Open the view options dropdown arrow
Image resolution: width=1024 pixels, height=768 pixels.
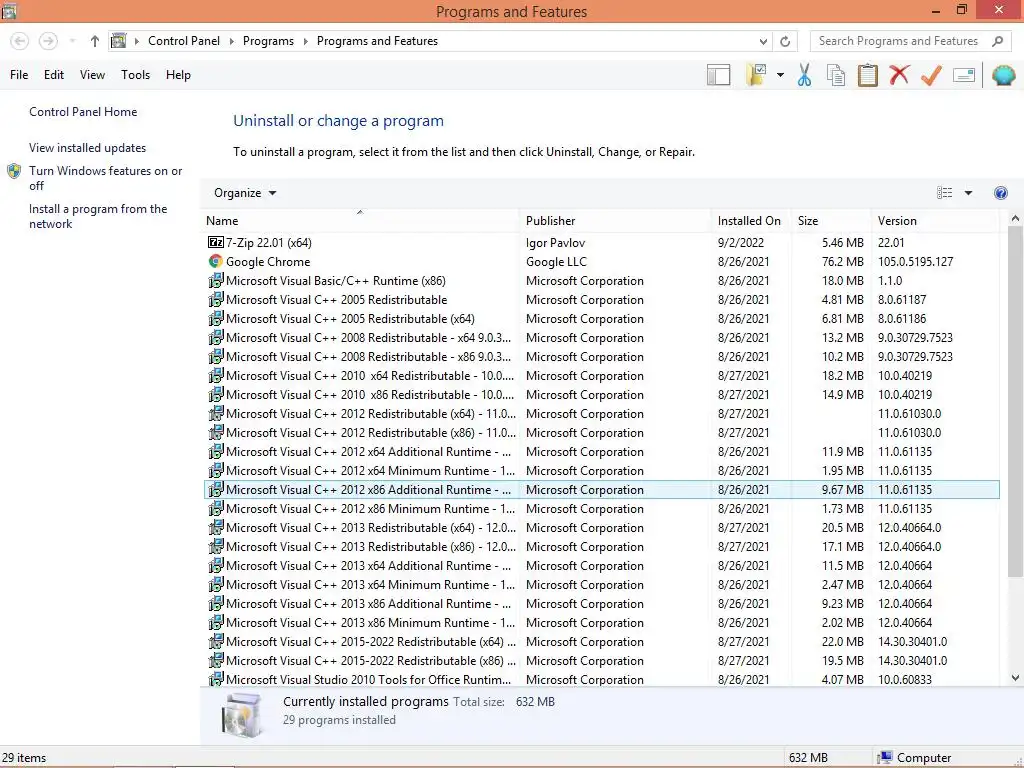968,193
